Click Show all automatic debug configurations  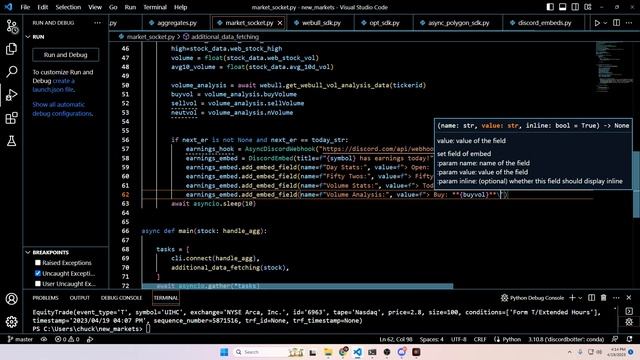tap(62, 109)
